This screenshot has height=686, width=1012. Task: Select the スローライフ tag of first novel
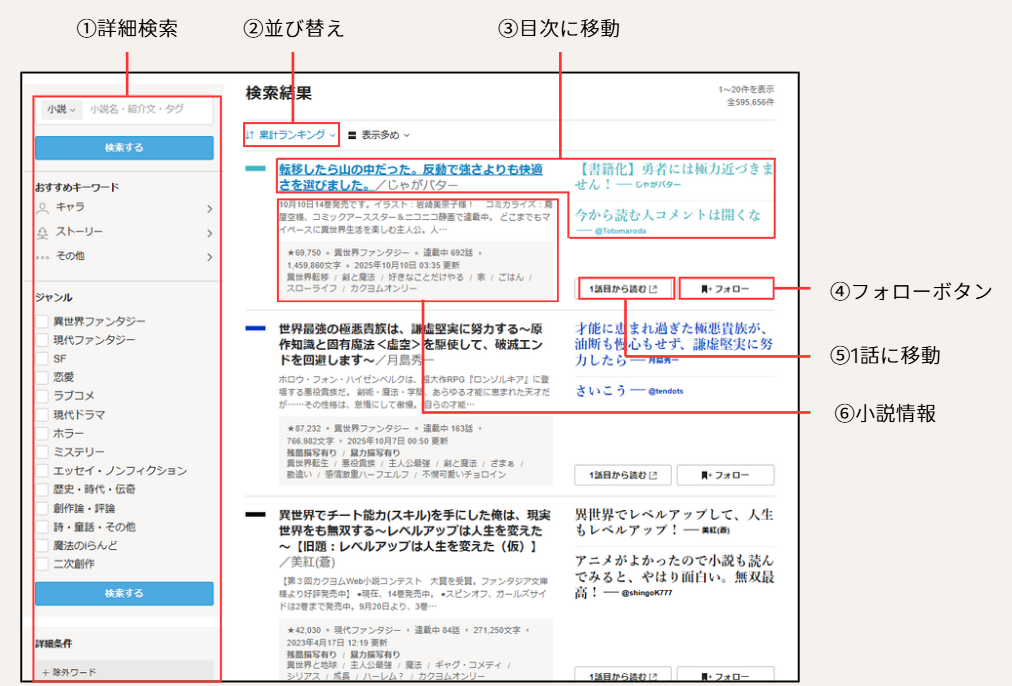tap(312, 288)
